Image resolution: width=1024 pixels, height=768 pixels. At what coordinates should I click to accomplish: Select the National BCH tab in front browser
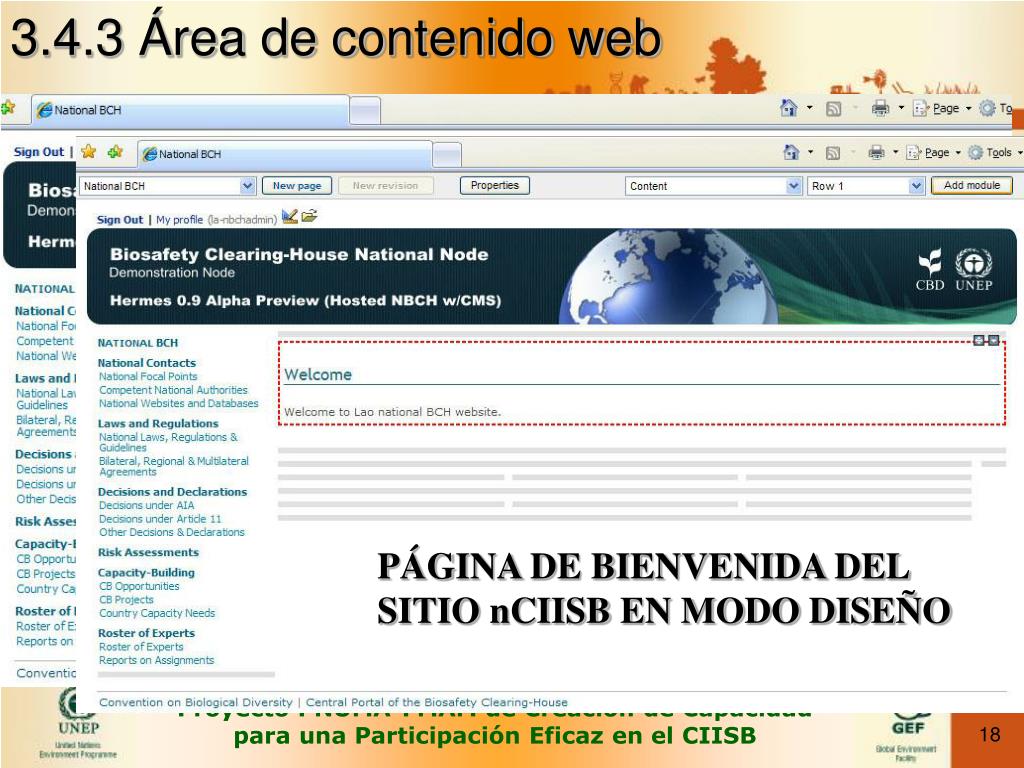tap(285, 154)
